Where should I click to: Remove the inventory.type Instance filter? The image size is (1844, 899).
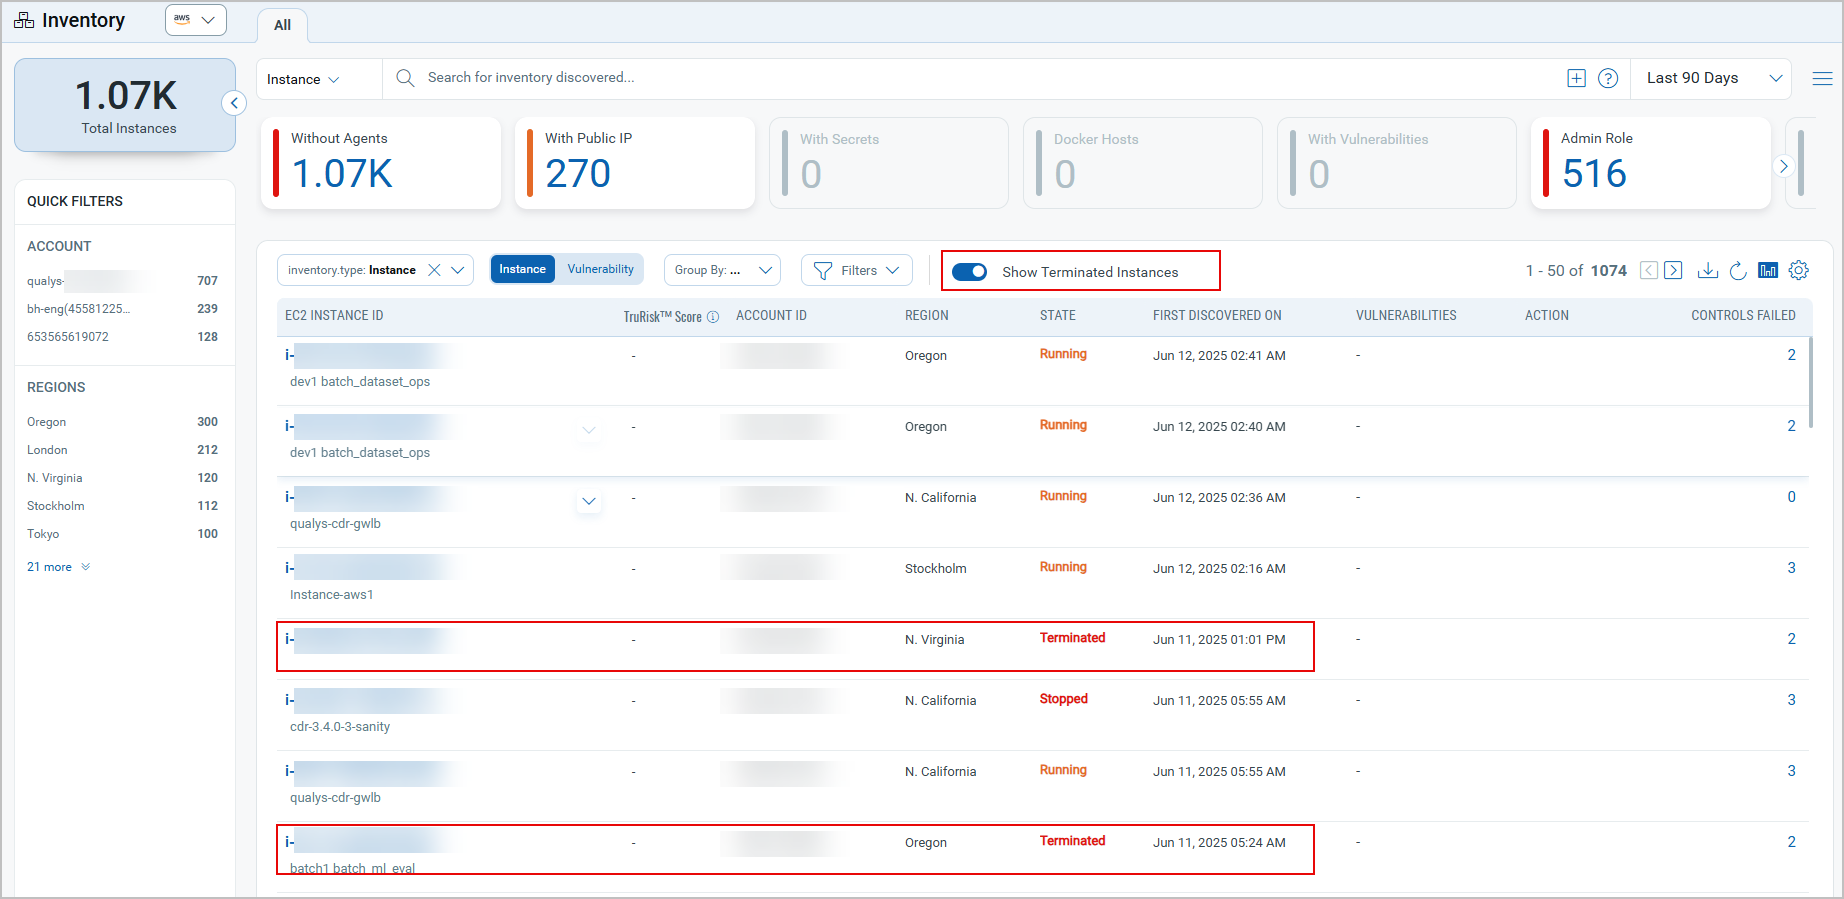click(434, 270)
